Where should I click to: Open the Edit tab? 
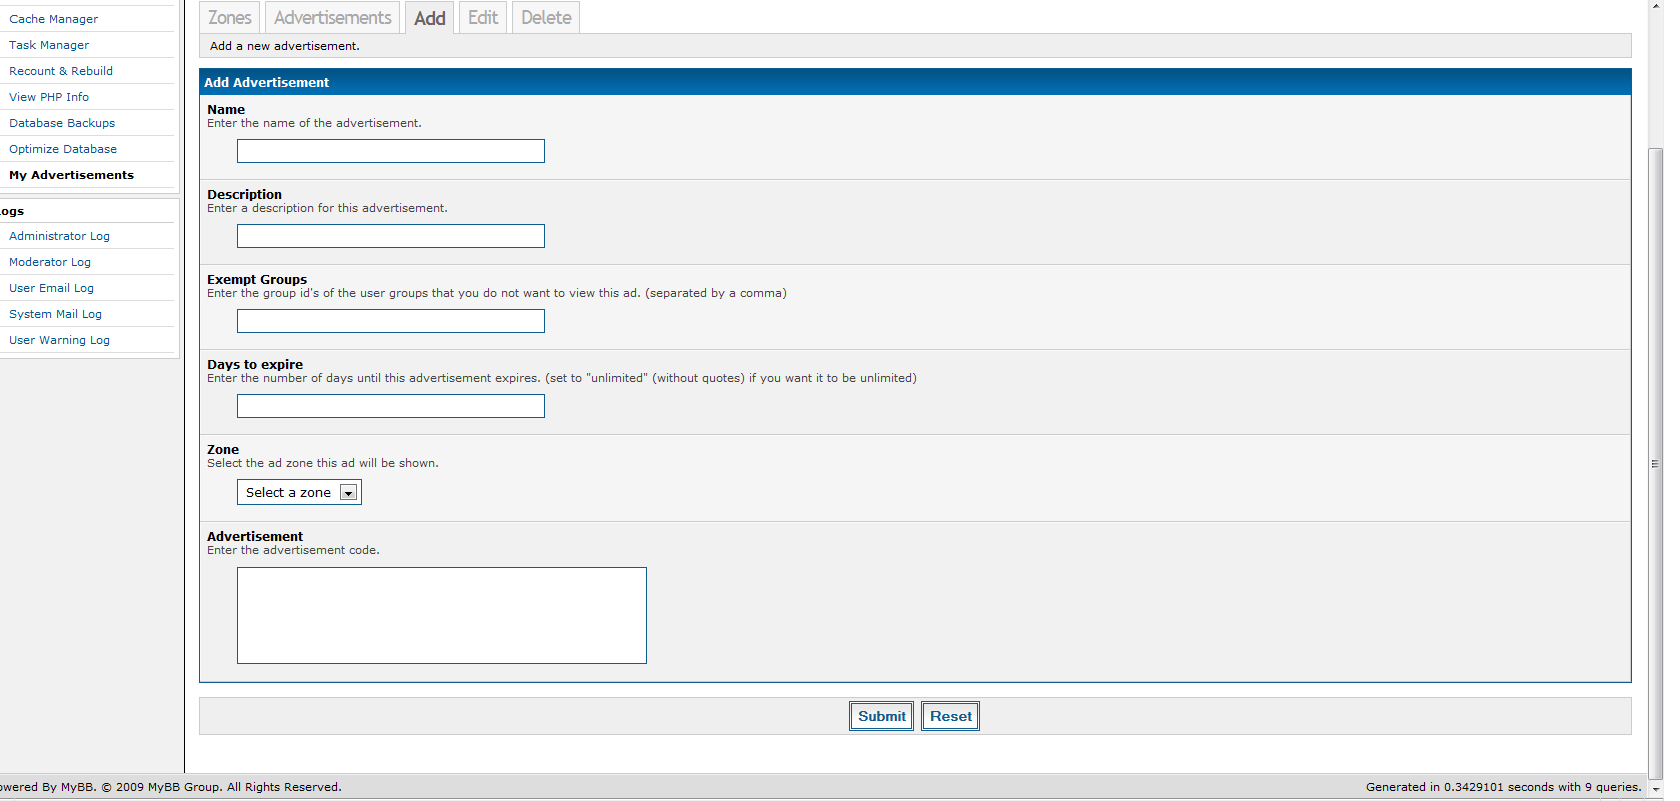coord(483,18)
